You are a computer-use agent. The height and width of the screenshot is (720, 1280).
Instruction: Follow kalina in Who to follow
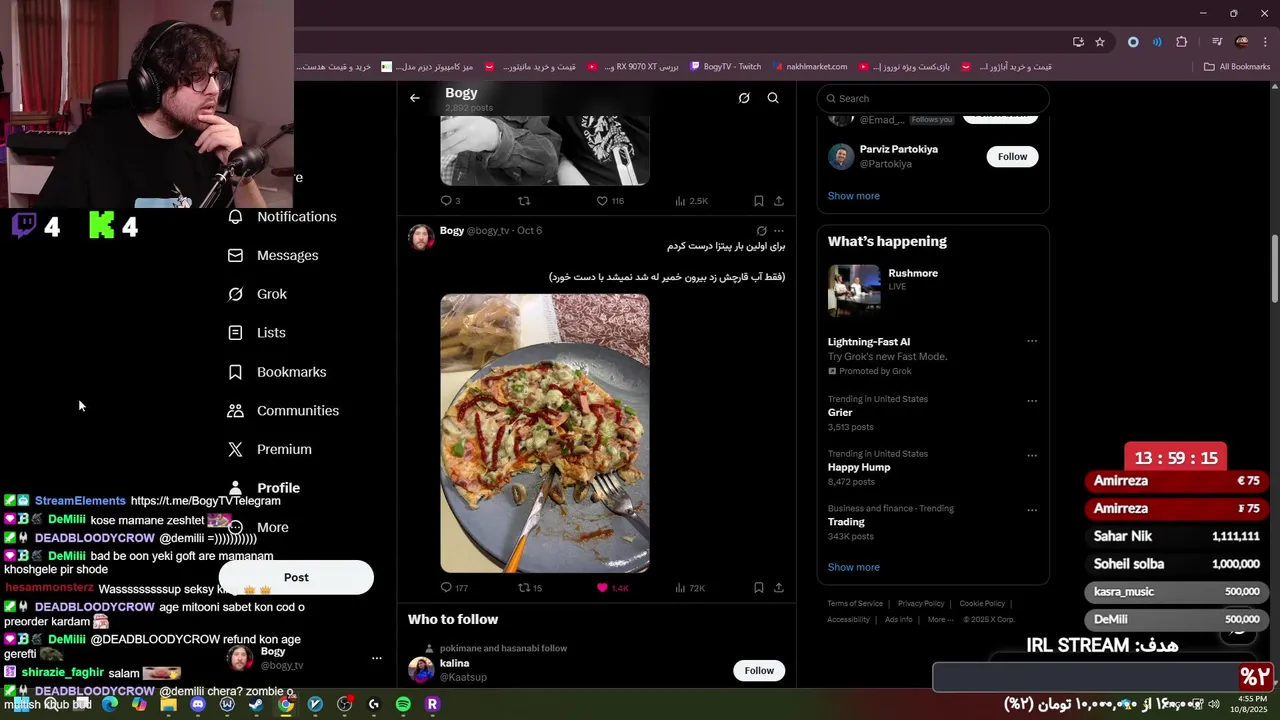point(759,671)
